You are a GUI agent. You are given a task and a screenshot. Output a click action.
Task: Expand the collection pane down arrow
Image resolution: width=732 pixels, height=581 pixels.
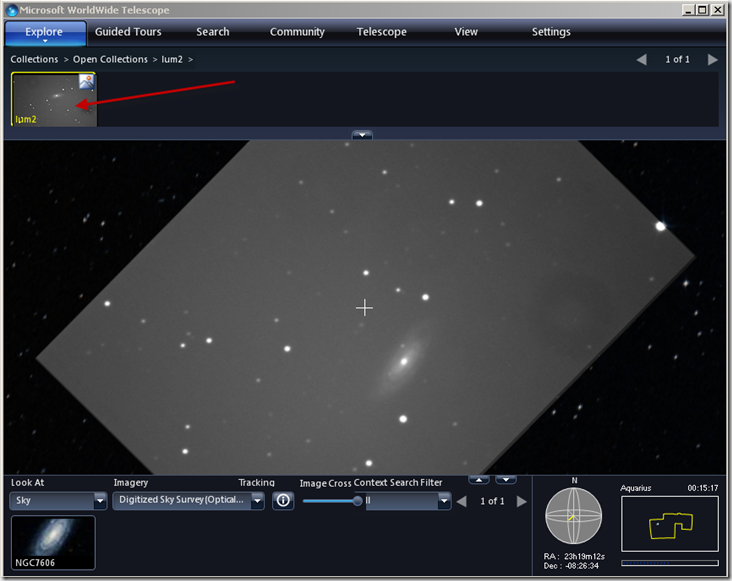point(362,135)
